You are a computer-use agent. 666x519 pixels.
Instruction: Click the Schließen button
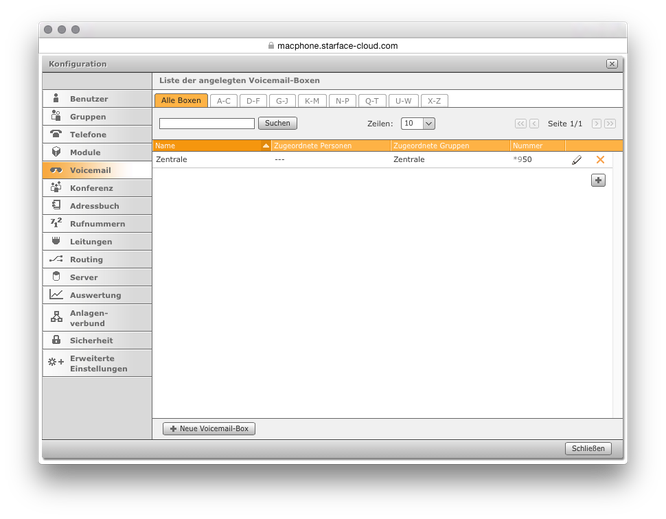point(588,448)
